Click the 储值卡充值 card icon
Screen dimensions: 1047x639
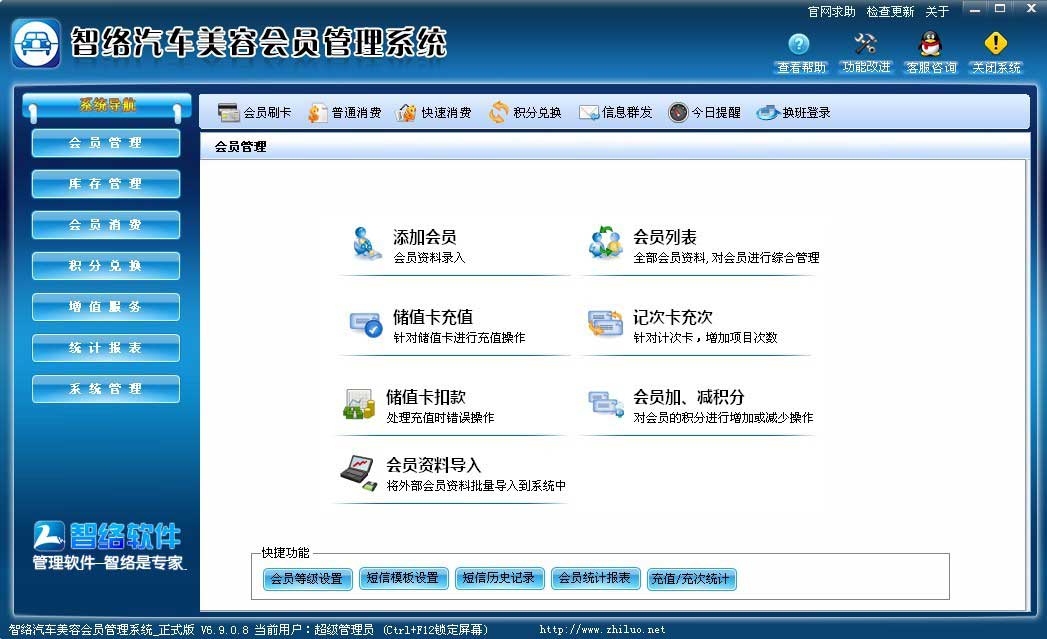click(366, 325)
